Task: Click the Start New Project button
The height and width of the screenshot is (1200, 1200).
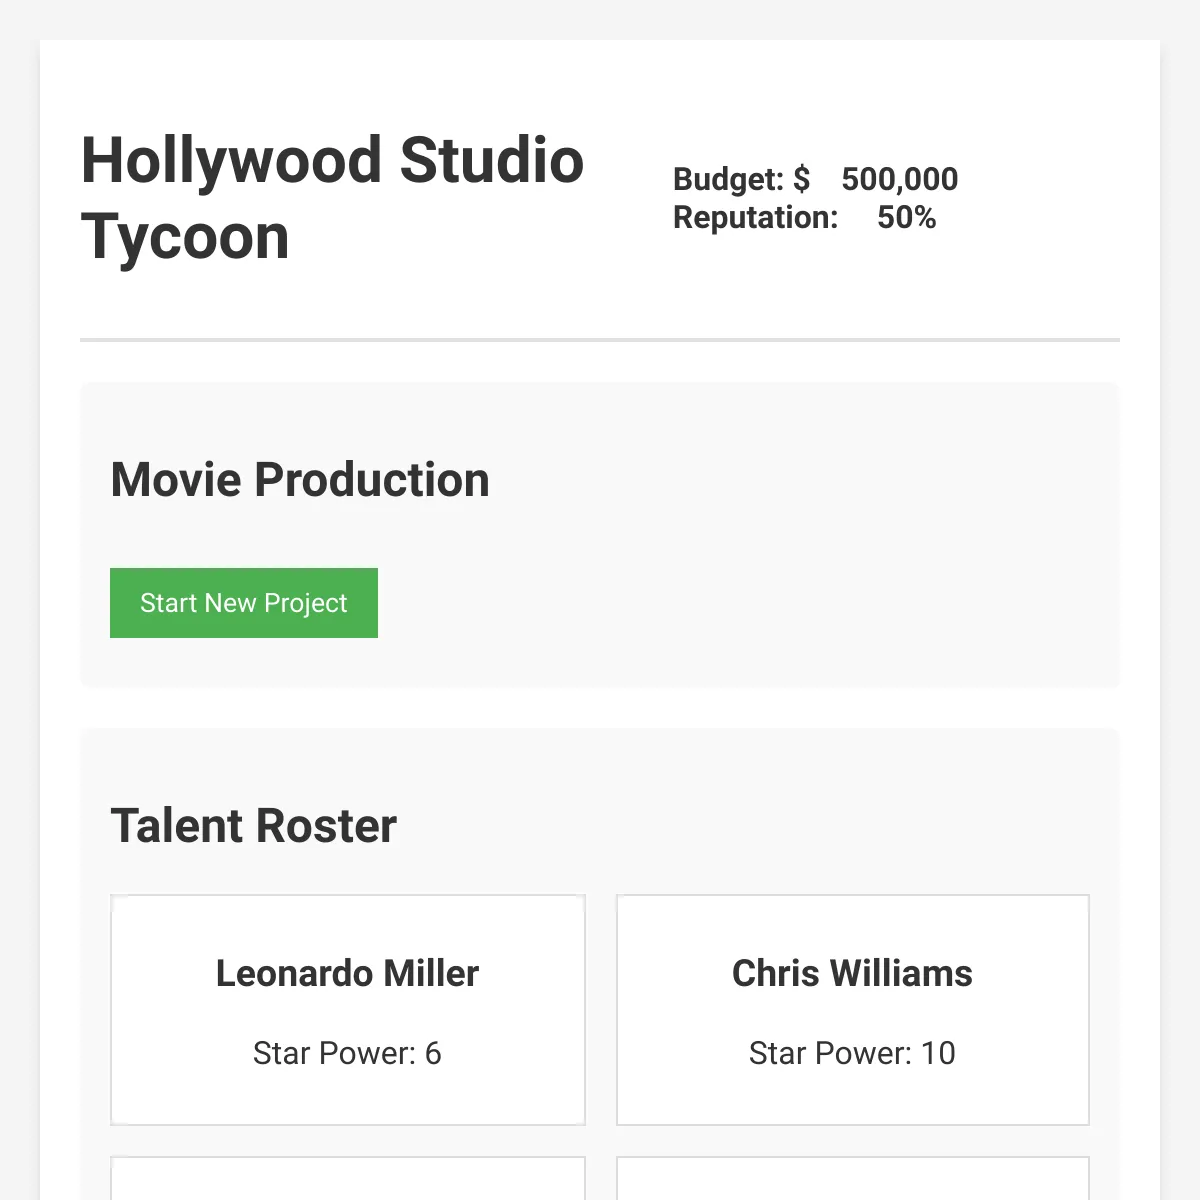Action: pyautogui.click(x=244, y=603)
